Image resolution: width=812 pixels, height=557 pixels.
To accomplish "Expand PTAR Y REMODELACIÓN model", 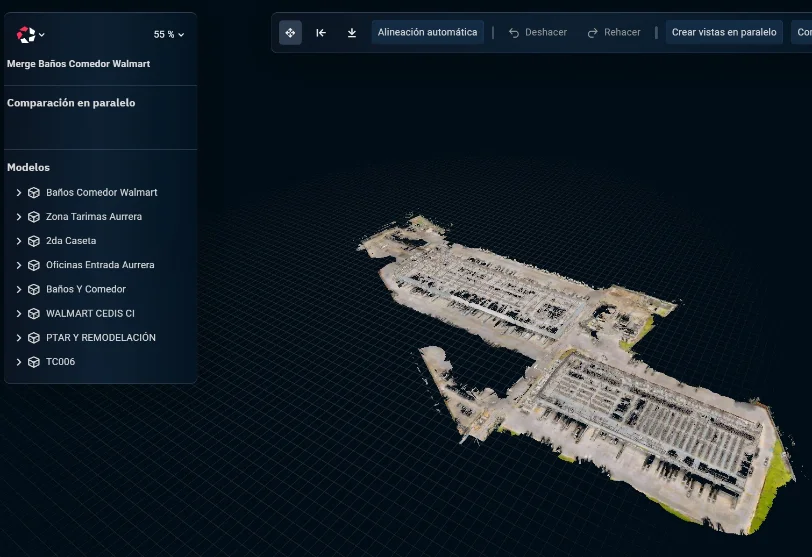I will click(19, 338).
